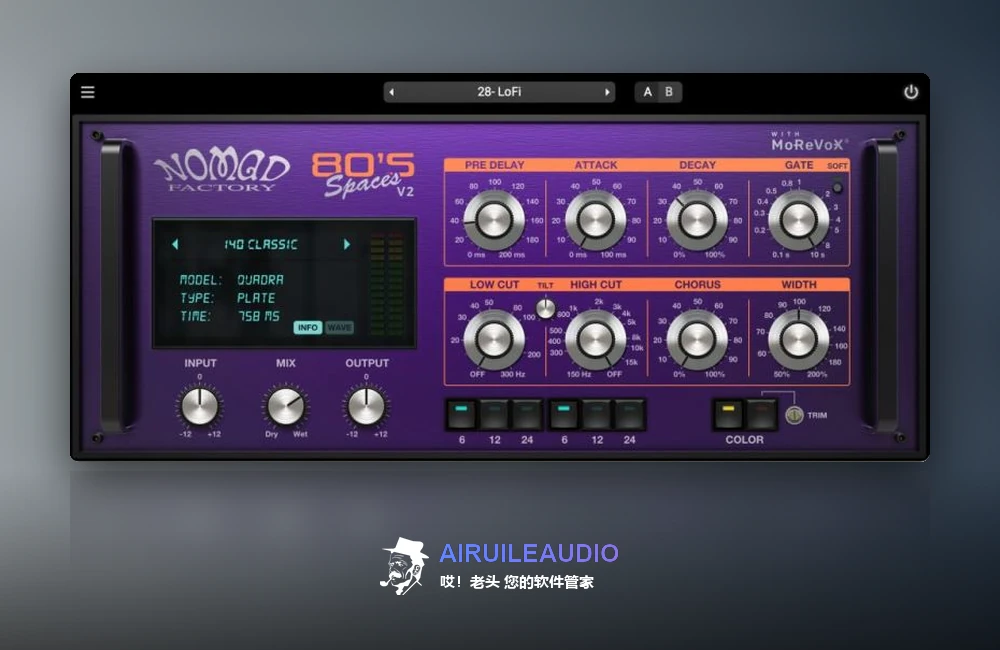Viewport: 1000px width, 650px height.
Task: Enable high cut 12 dB slope button
Action: (597, 415)
